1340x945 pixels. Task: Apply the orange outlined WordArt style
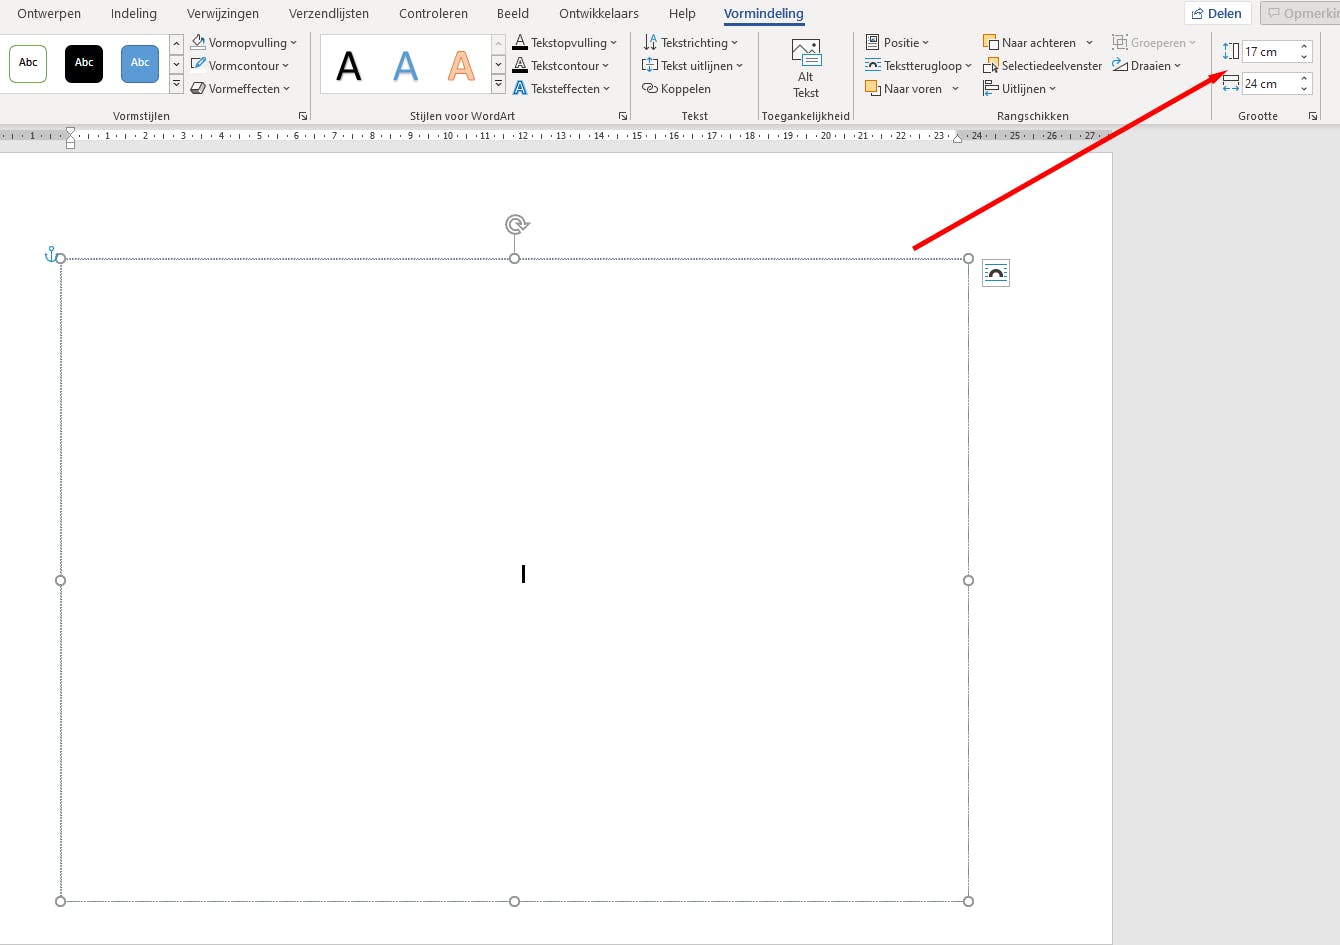pos(461,65)
